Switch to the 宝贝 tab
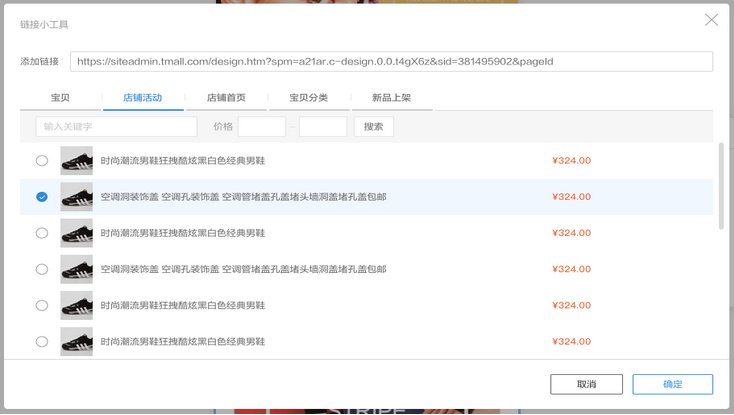The width and height of the screenshot is (734, 415). 60,98
